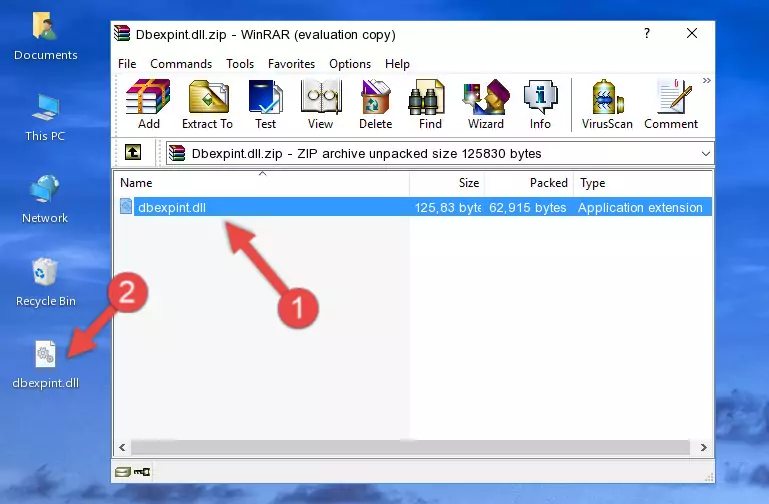769x504 pixels.
Task: Open the View file tool
Action: point(321,104)
